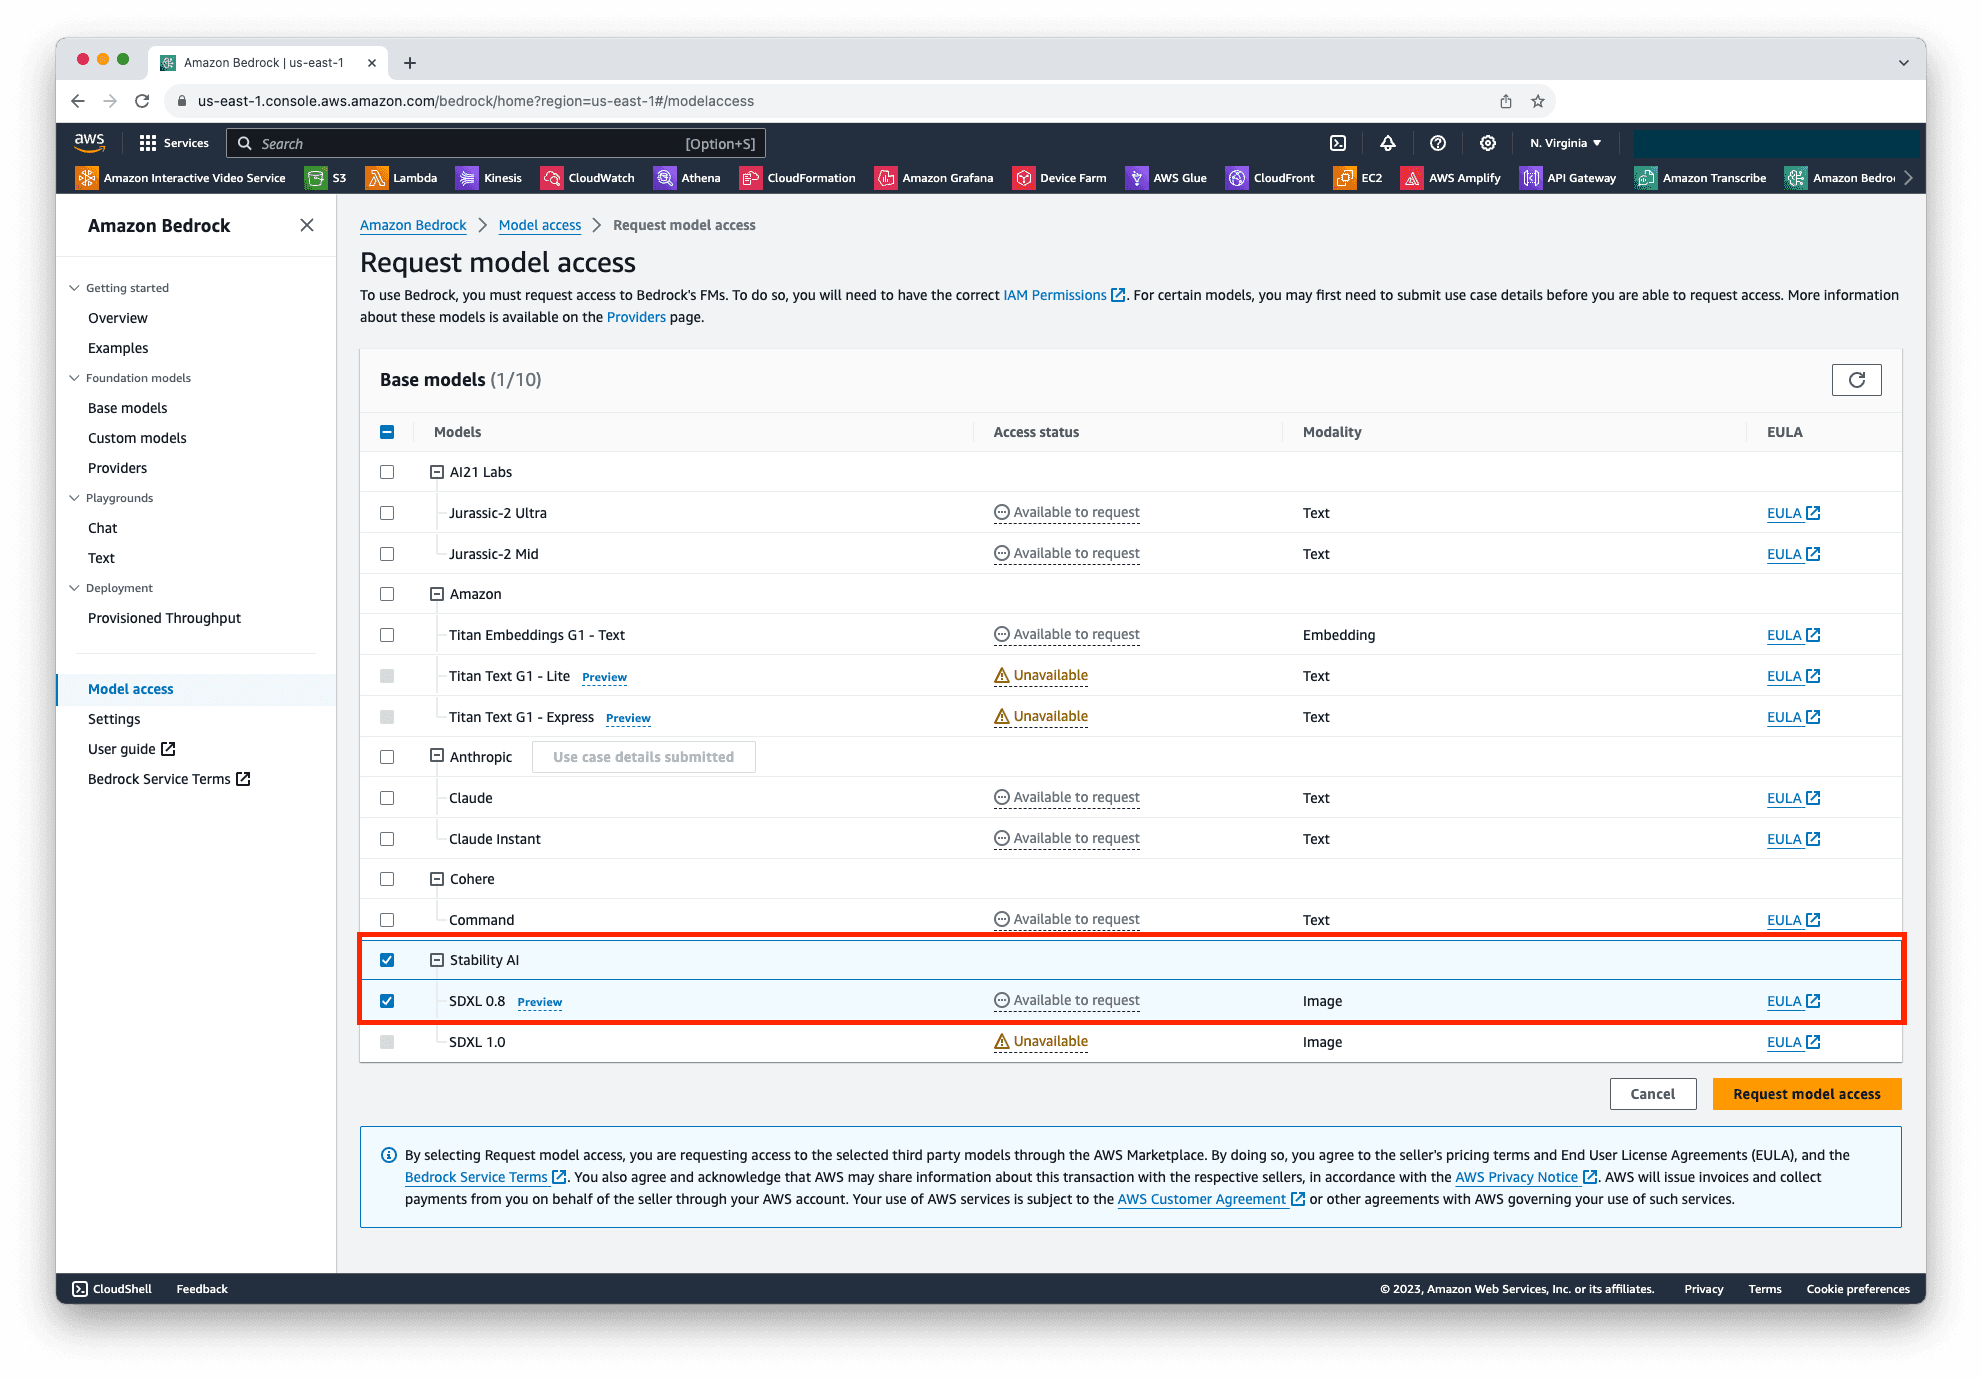Open the notifications bell
This screenshot has width=1982, height=1378.
1388,143
